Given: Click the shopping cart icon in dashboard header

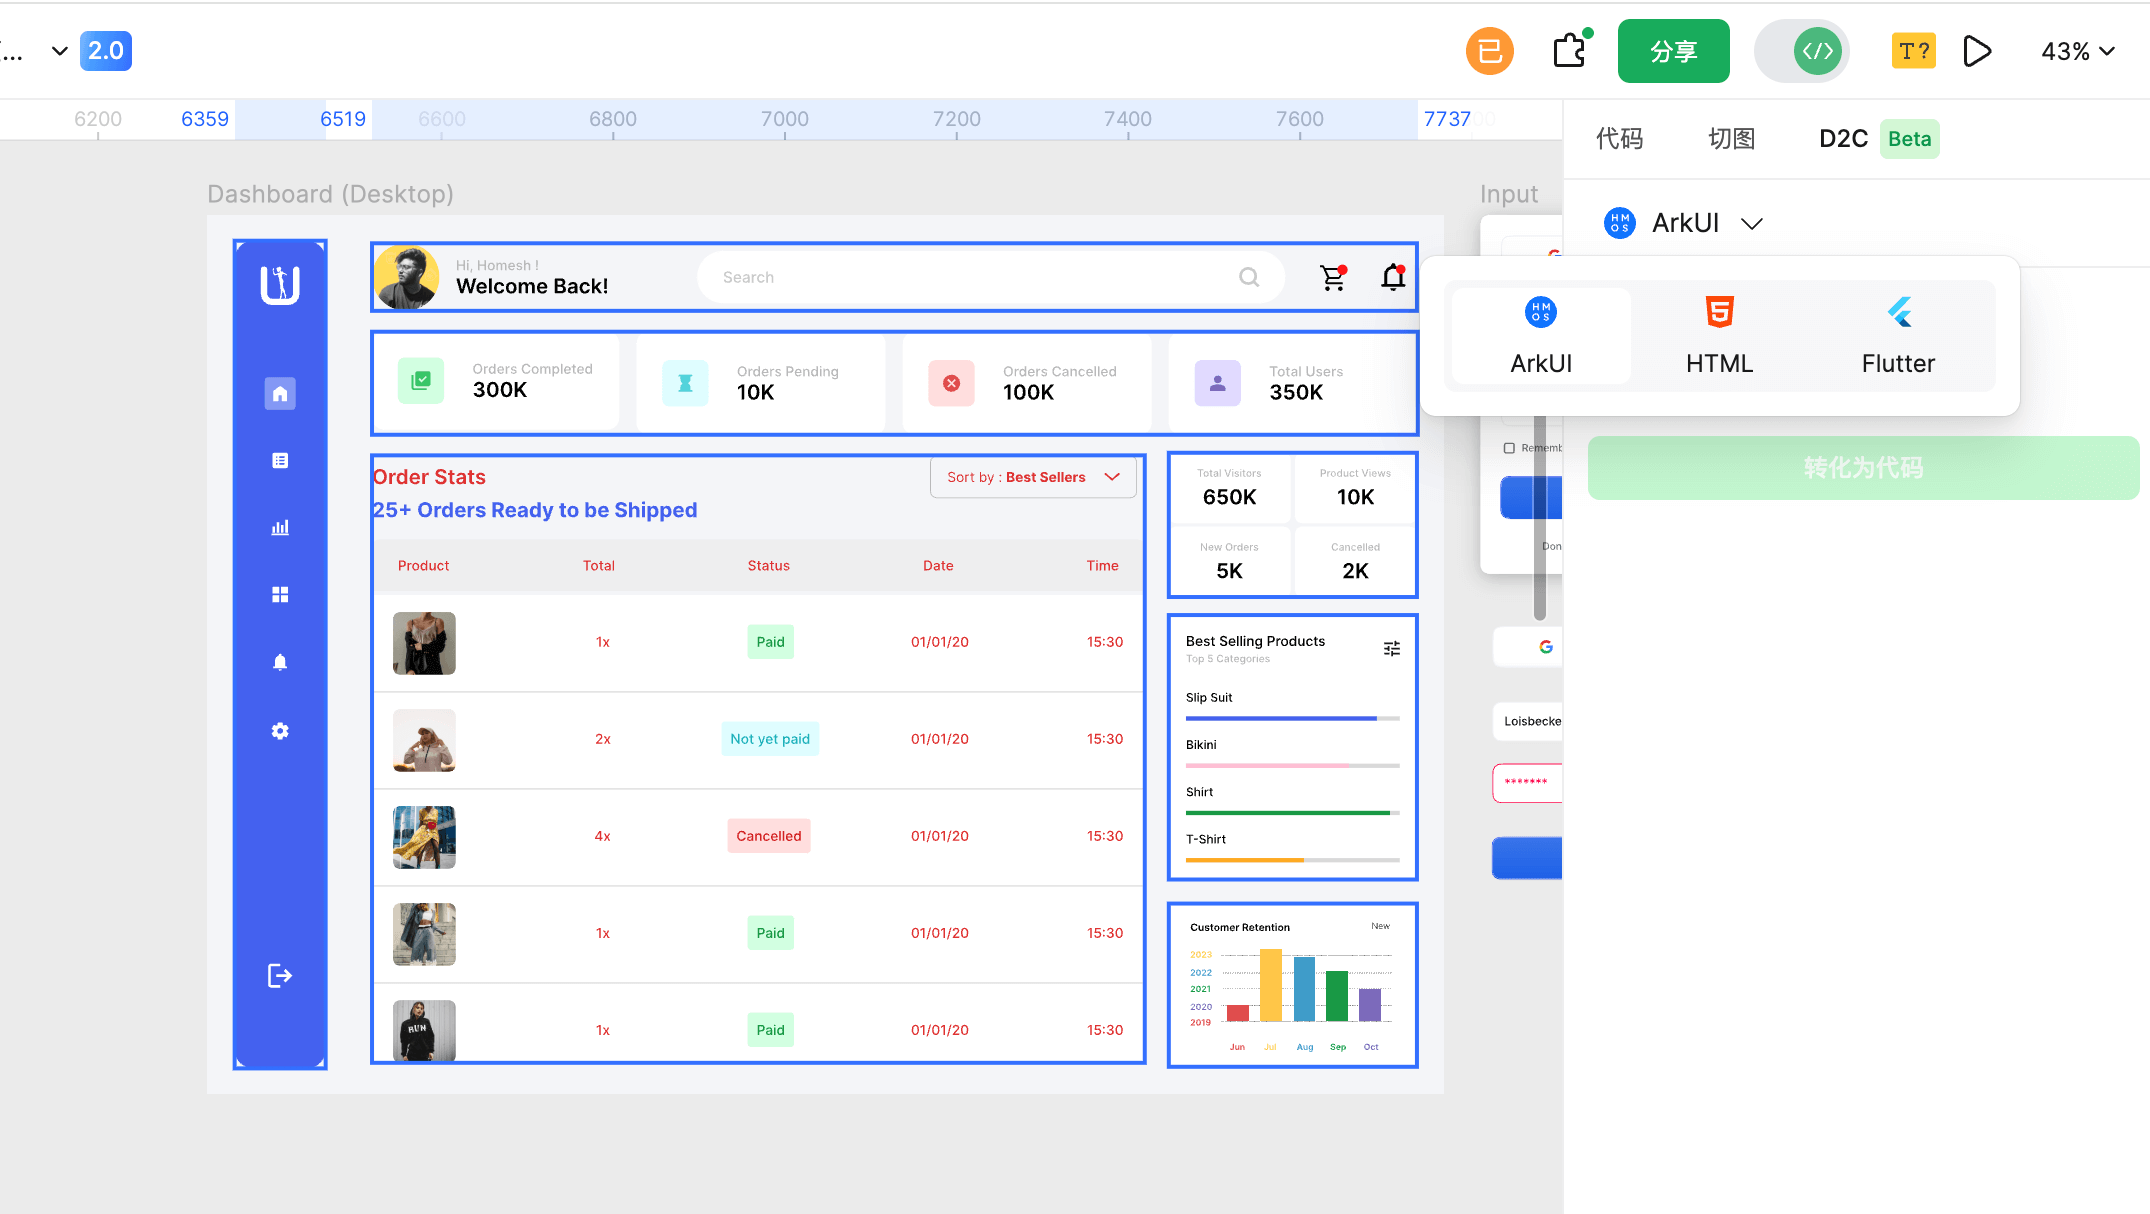Looking at the screenshot, I should point(1332,278).
